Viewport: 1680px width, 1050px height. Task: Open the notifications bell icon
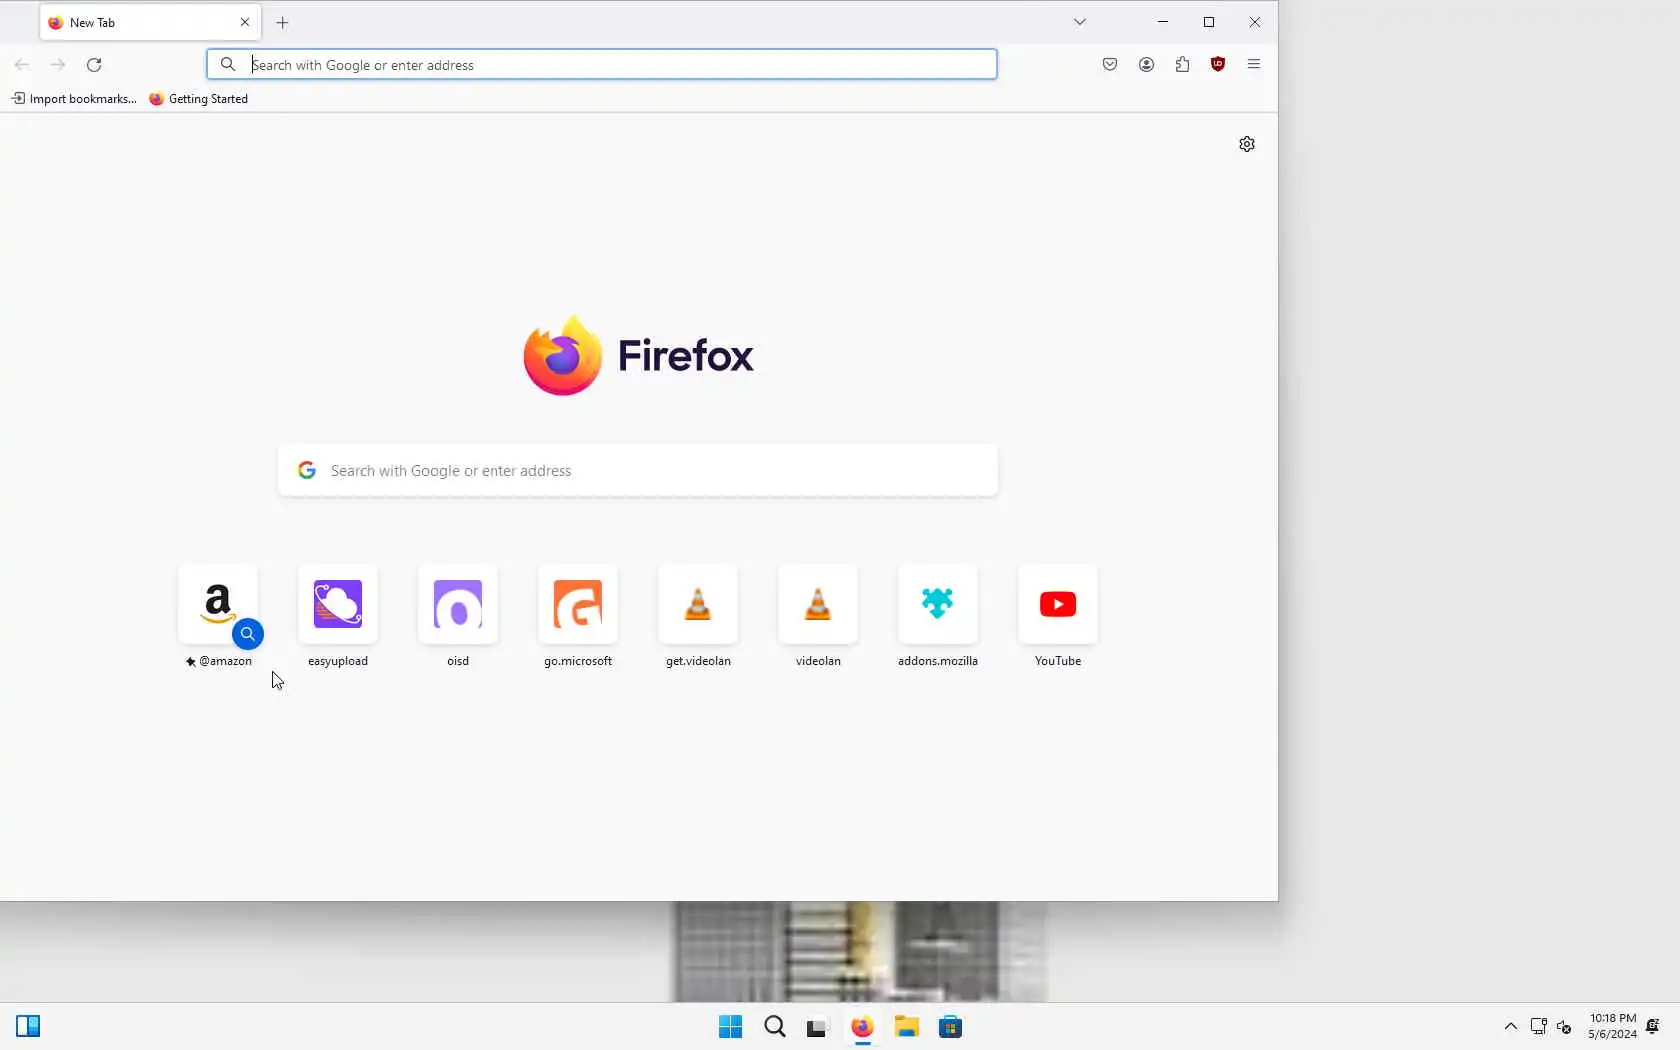(1653, 1027)
